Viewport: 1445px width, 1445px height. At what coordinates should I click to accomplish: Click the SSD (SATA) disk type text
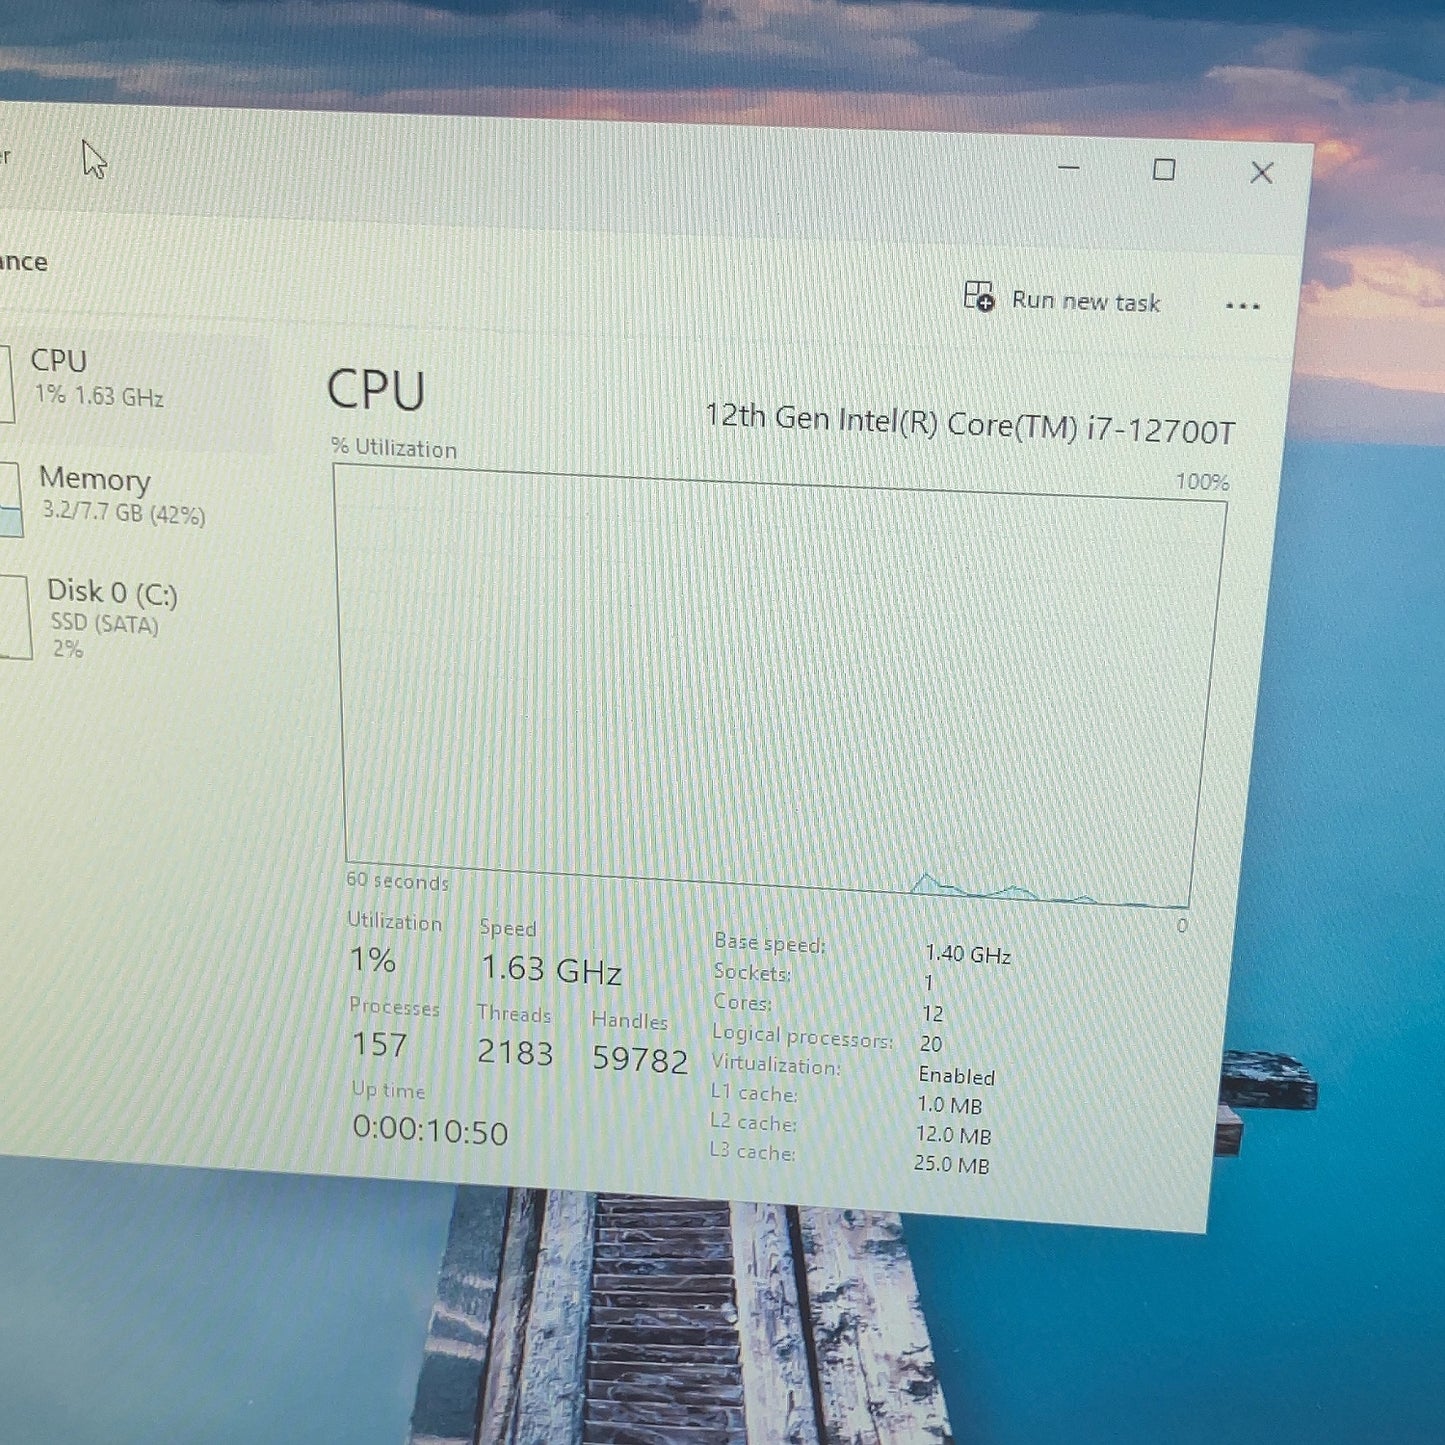pos(105,623)
